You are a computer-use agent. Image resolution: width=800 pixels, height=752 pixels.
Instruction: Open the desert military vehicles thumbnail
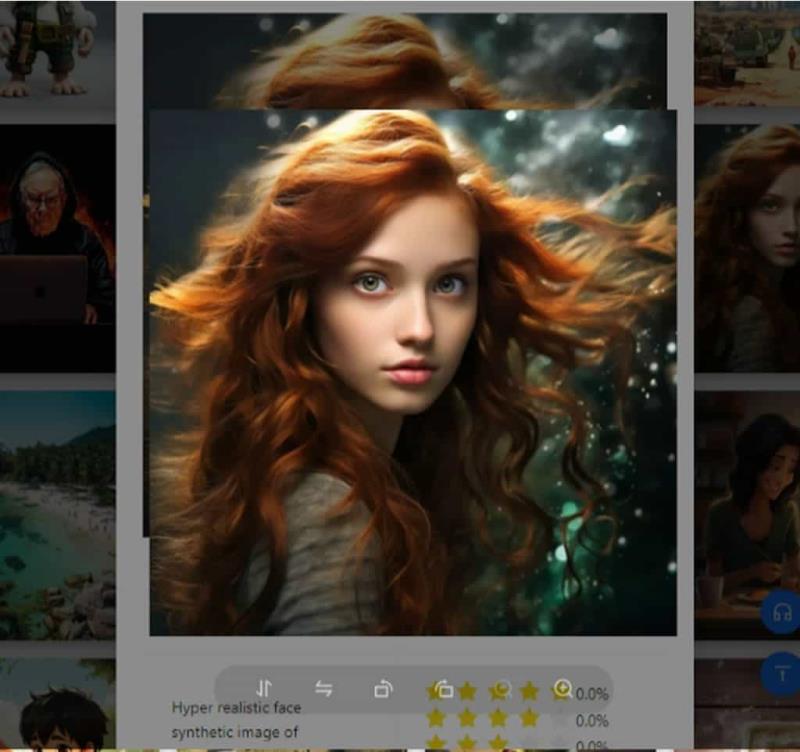(747, 53)
